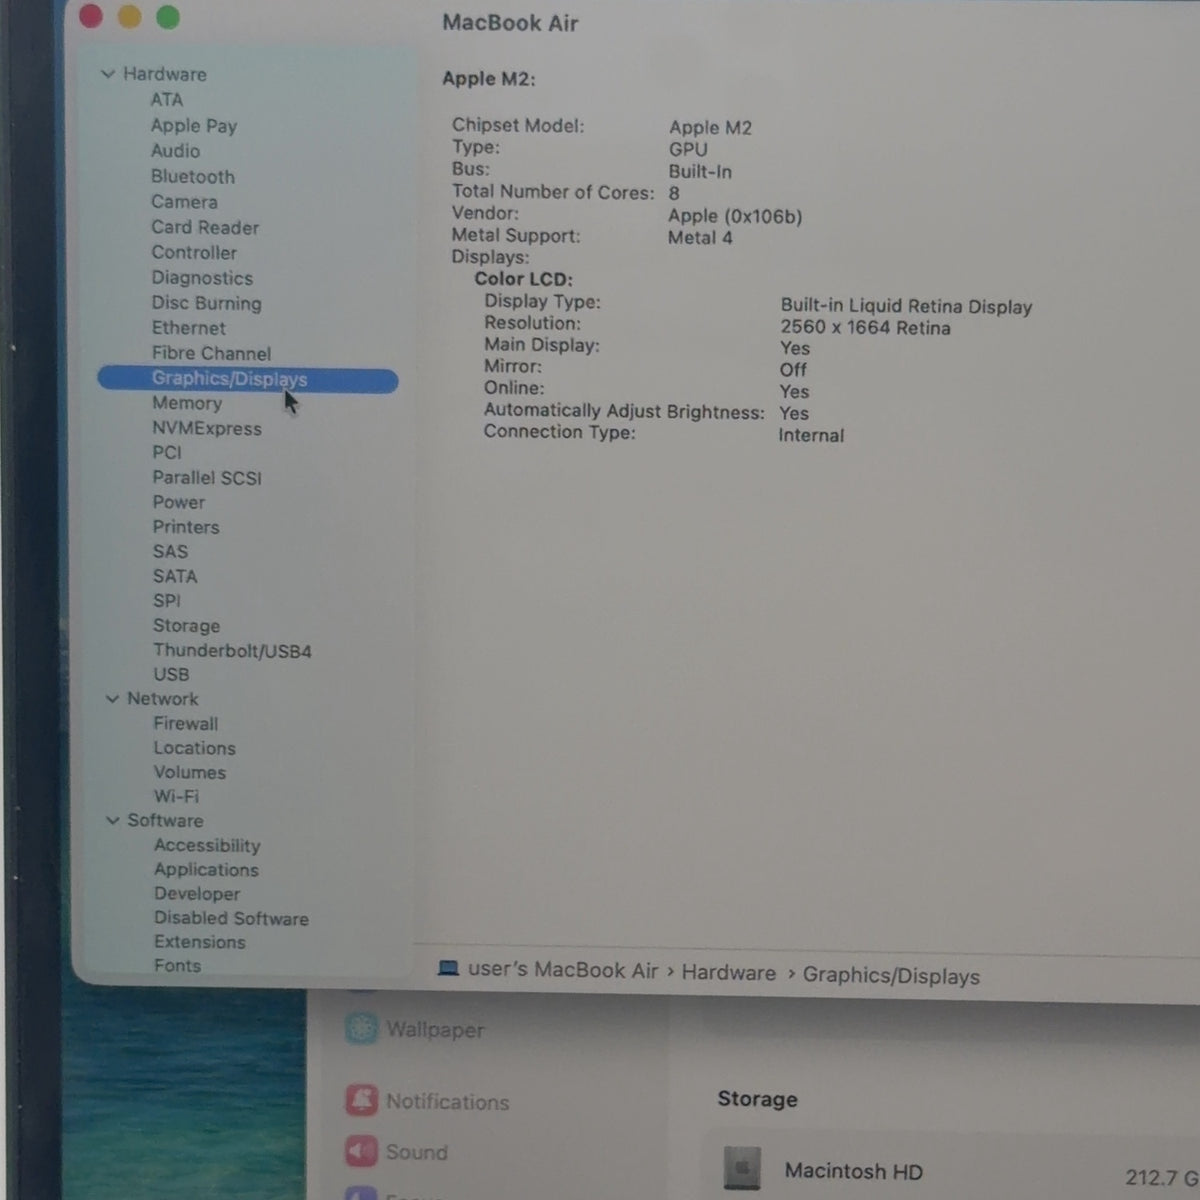Select Printers entry
The width and height of the screenshot is (1200, 1200).
pos(186,527)
